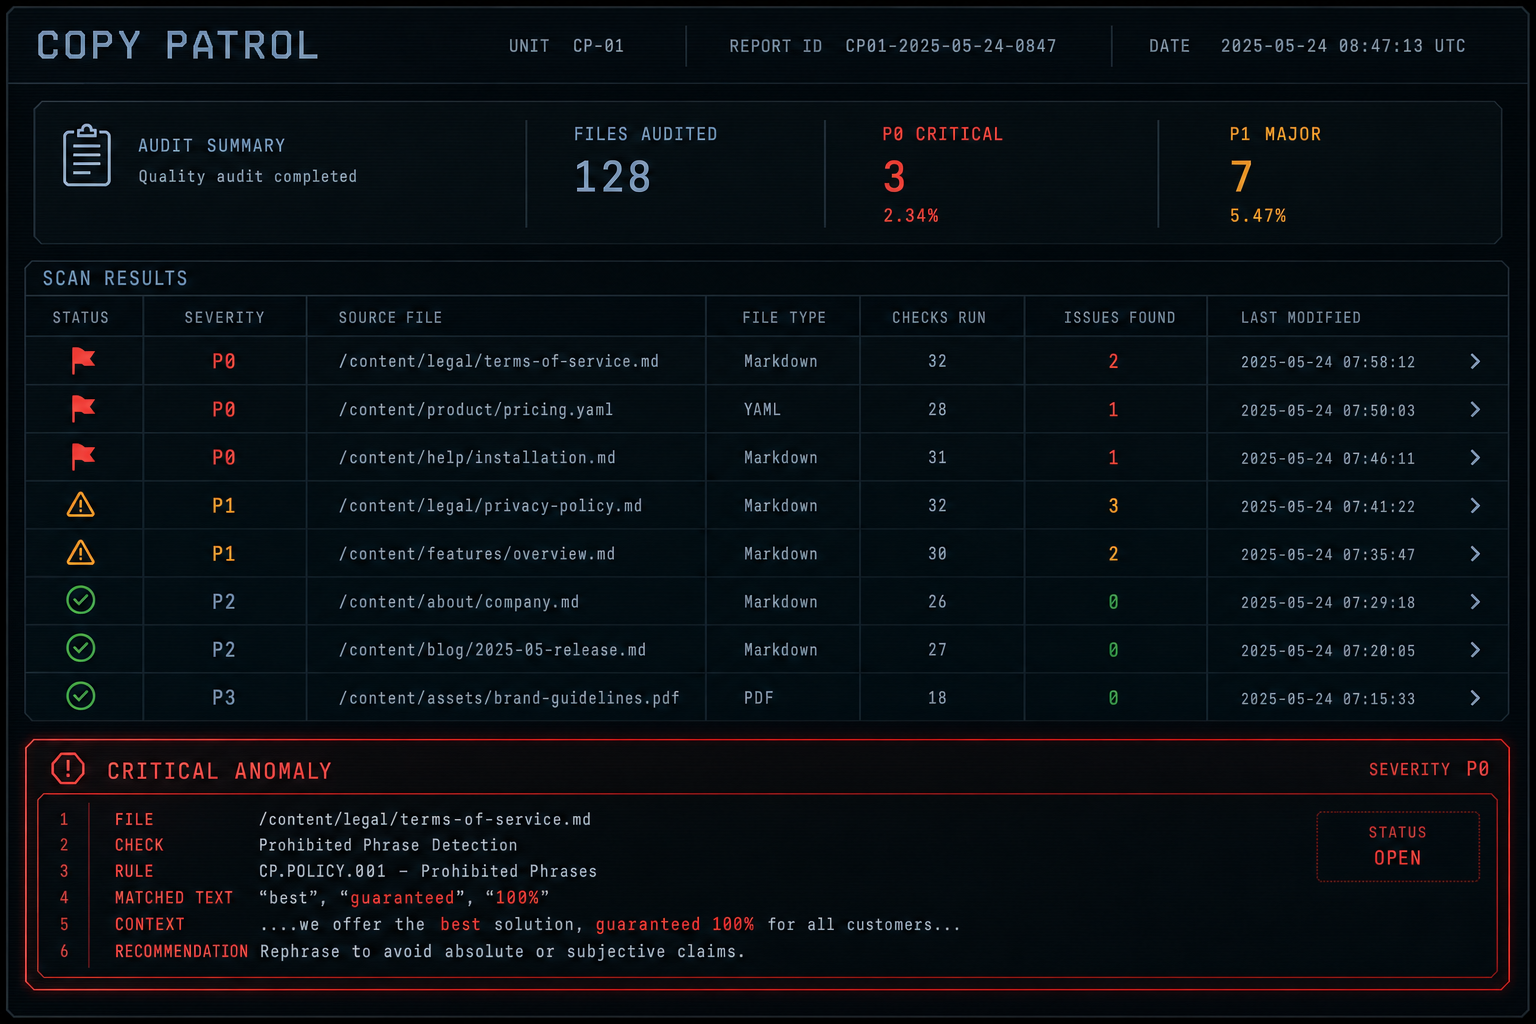Click the COPY PATROL title
Screen dimensions: 1536x1024
pos(178,45)
